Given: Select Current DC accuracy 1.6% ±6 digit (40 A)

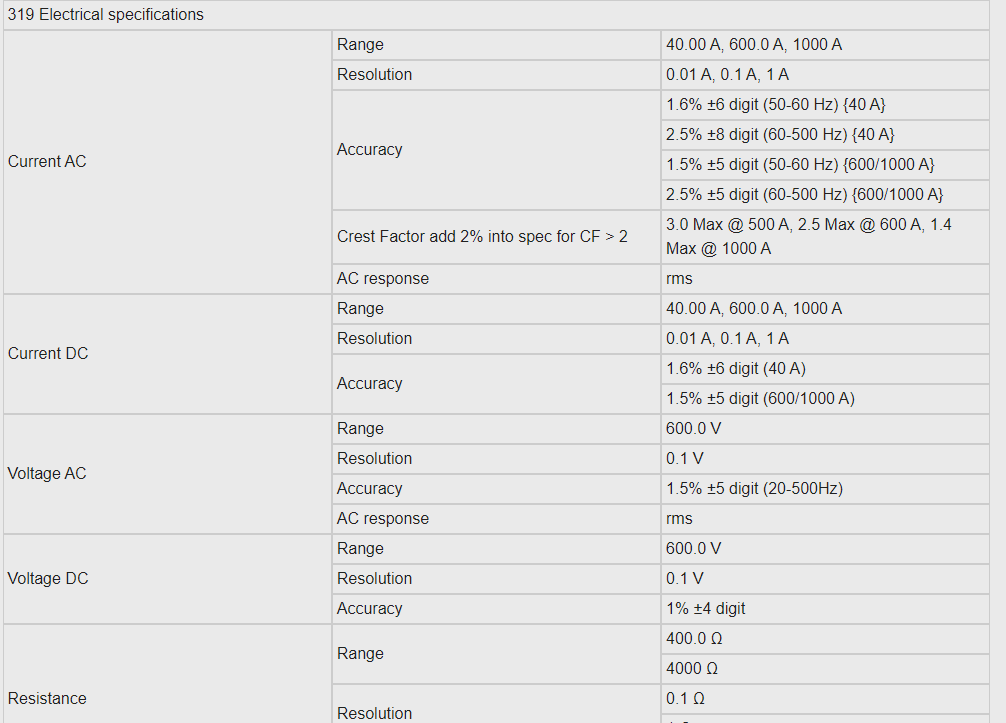Looking at the screenshot, I should (x=825, y=369).
